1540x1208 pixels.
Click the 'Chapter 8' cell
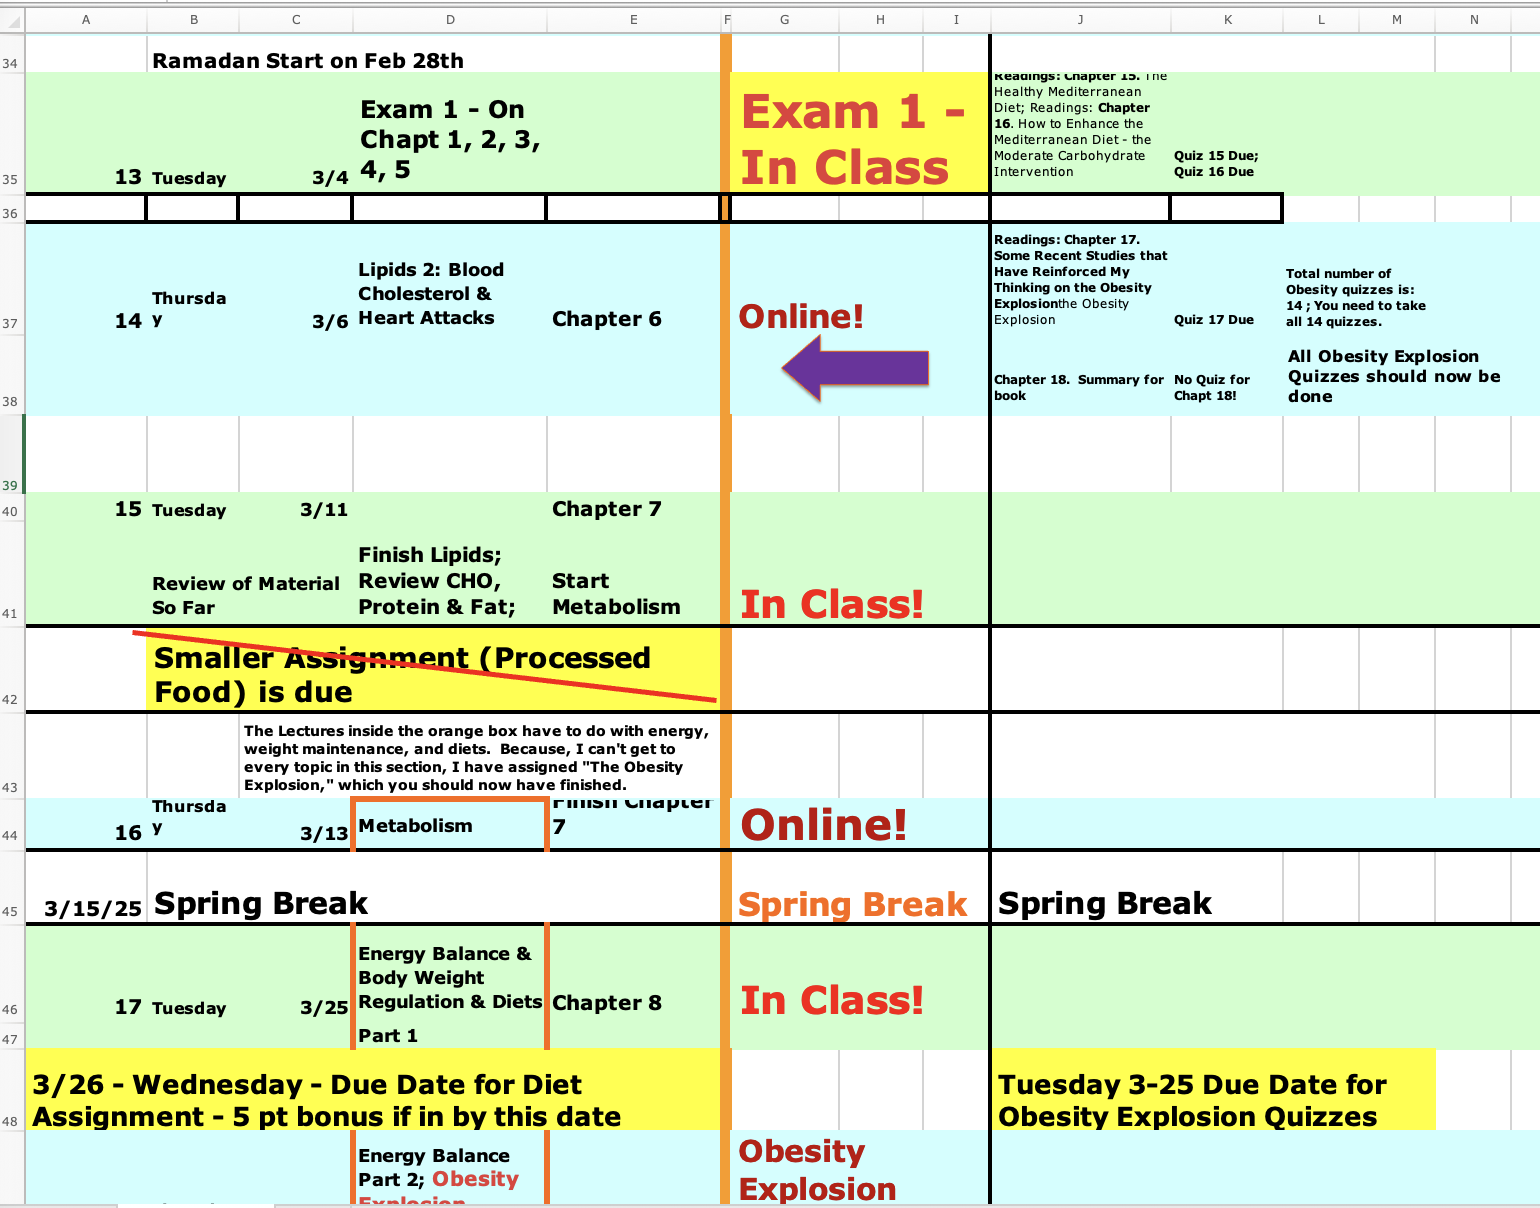click(607, 1003)
